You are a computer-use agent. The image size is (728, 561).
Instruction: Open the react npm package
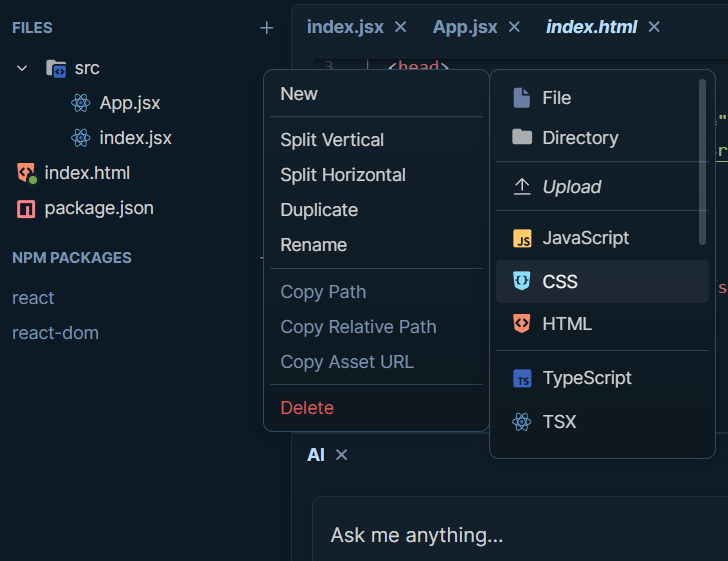33,298
